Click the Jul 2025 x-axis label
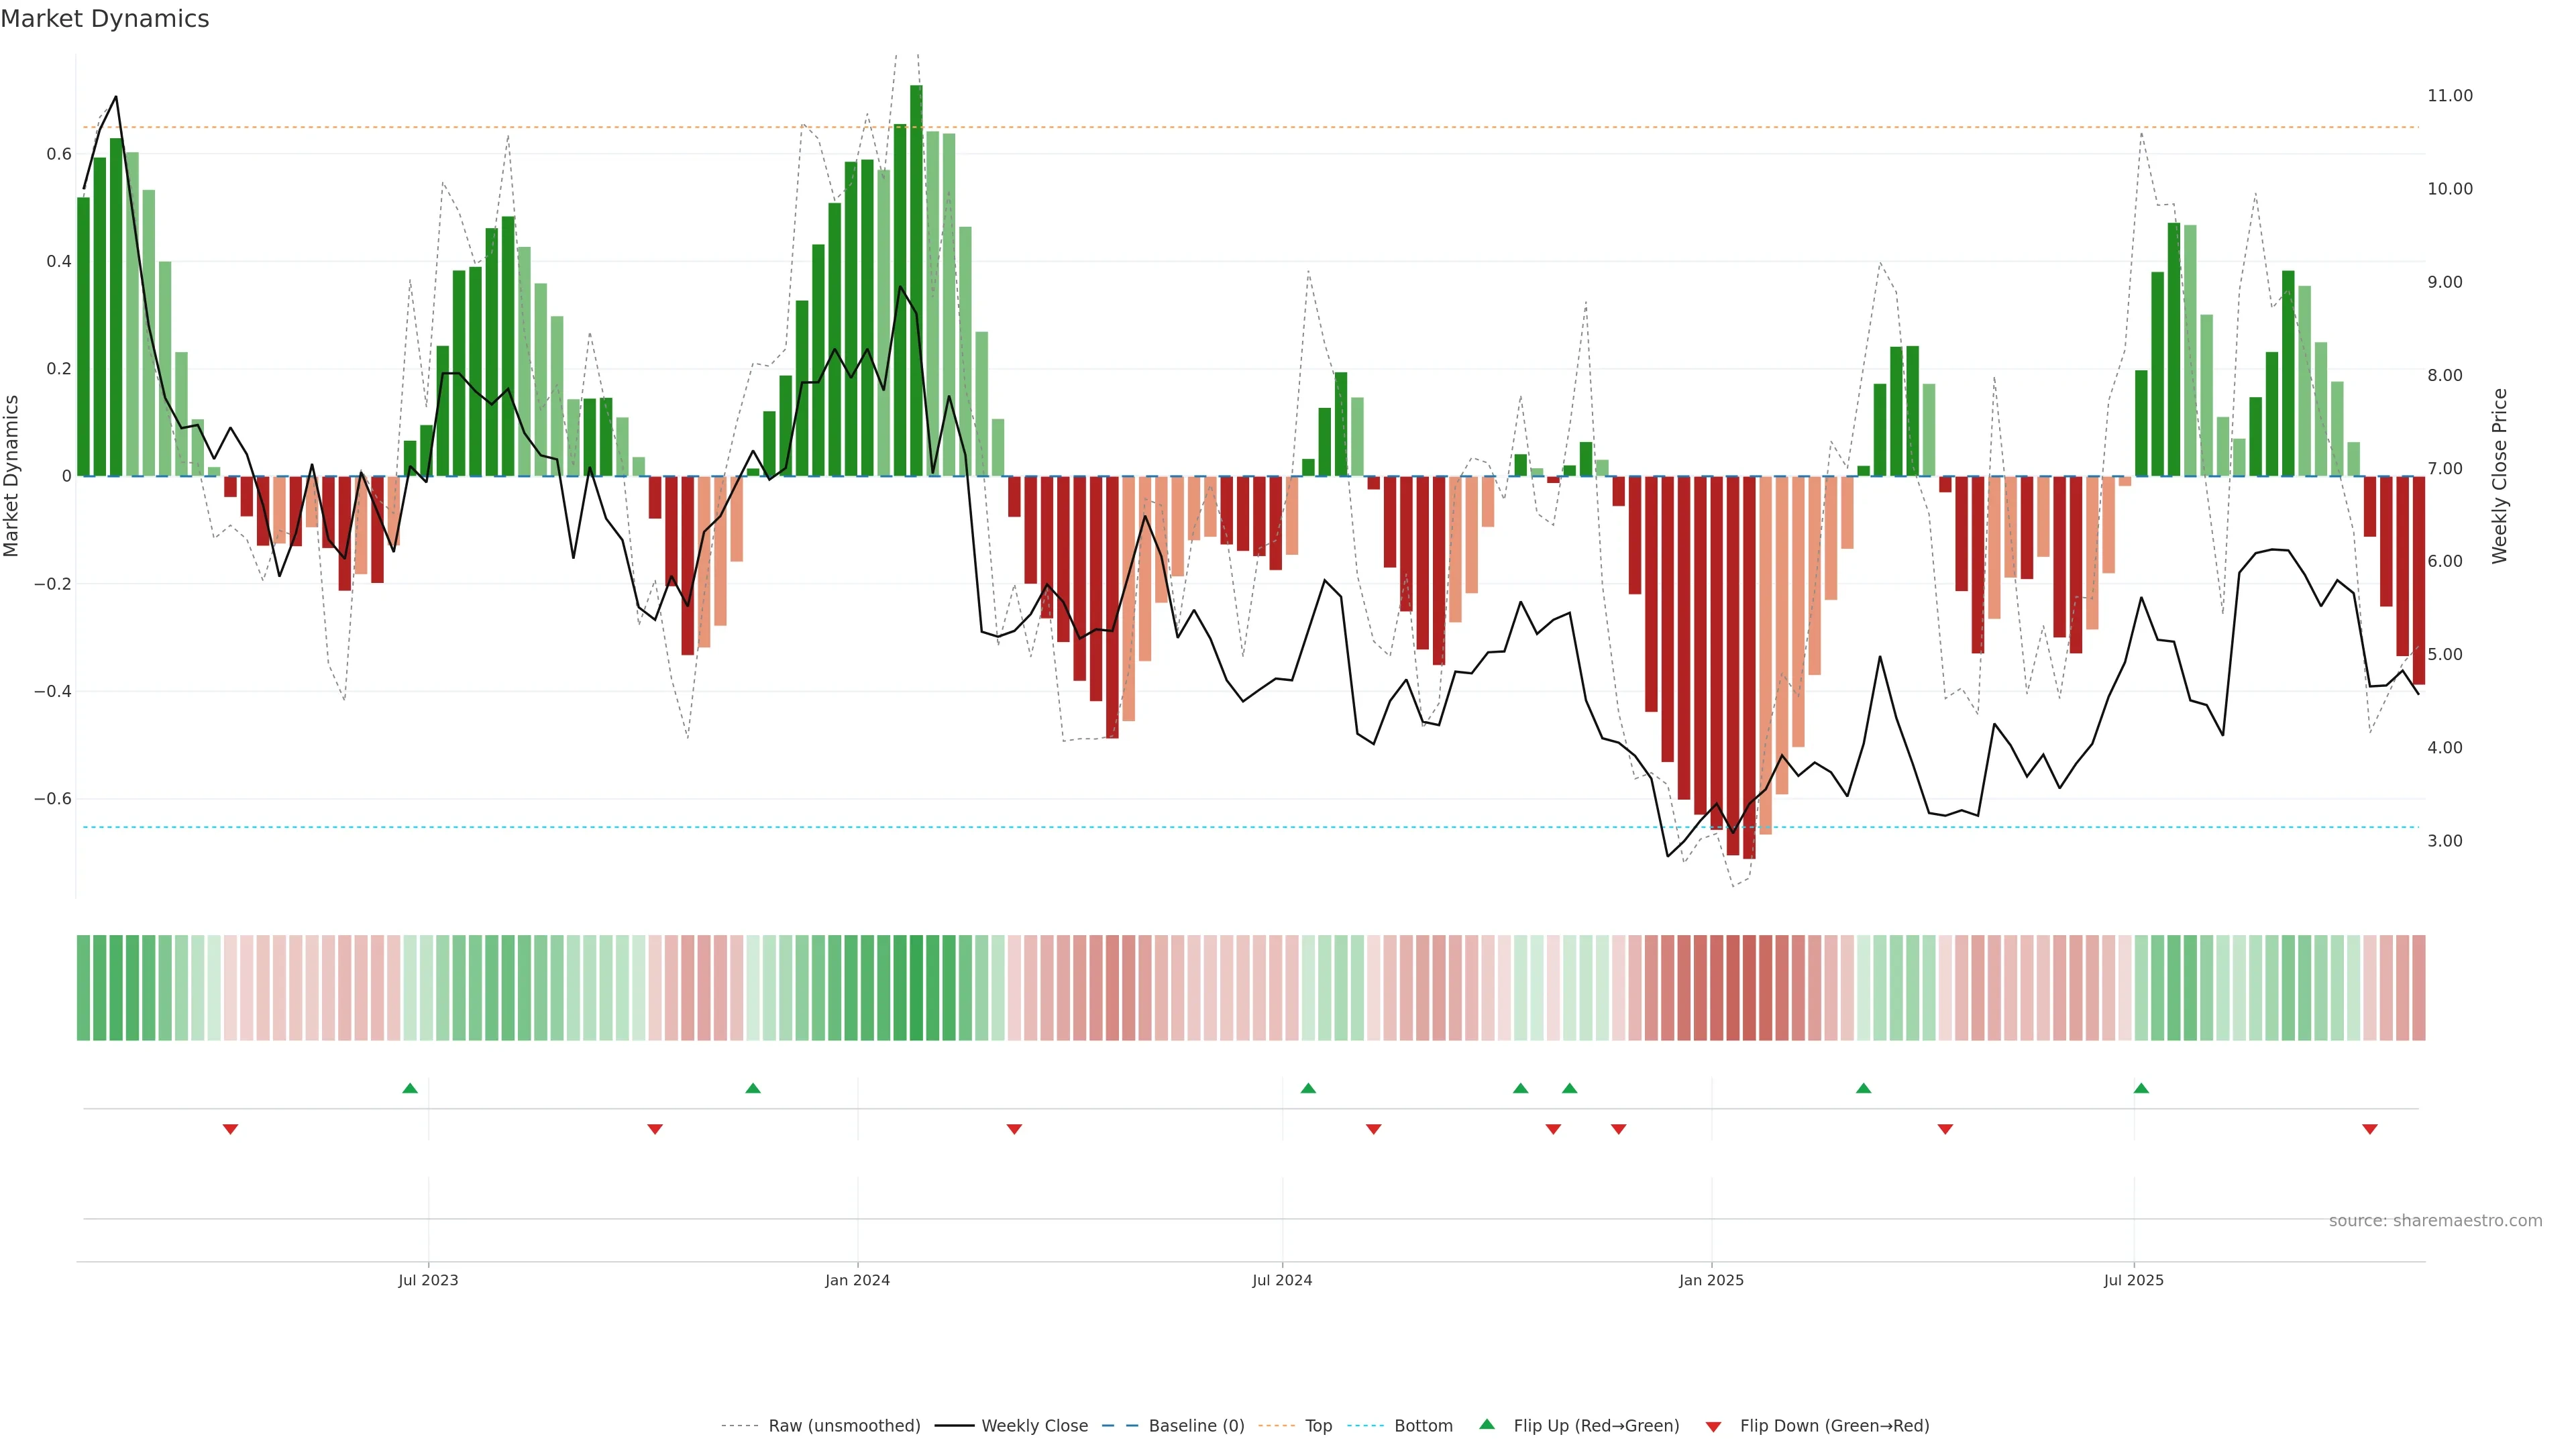This screenshot has width=2576, height=1449. [2133, 1280]
